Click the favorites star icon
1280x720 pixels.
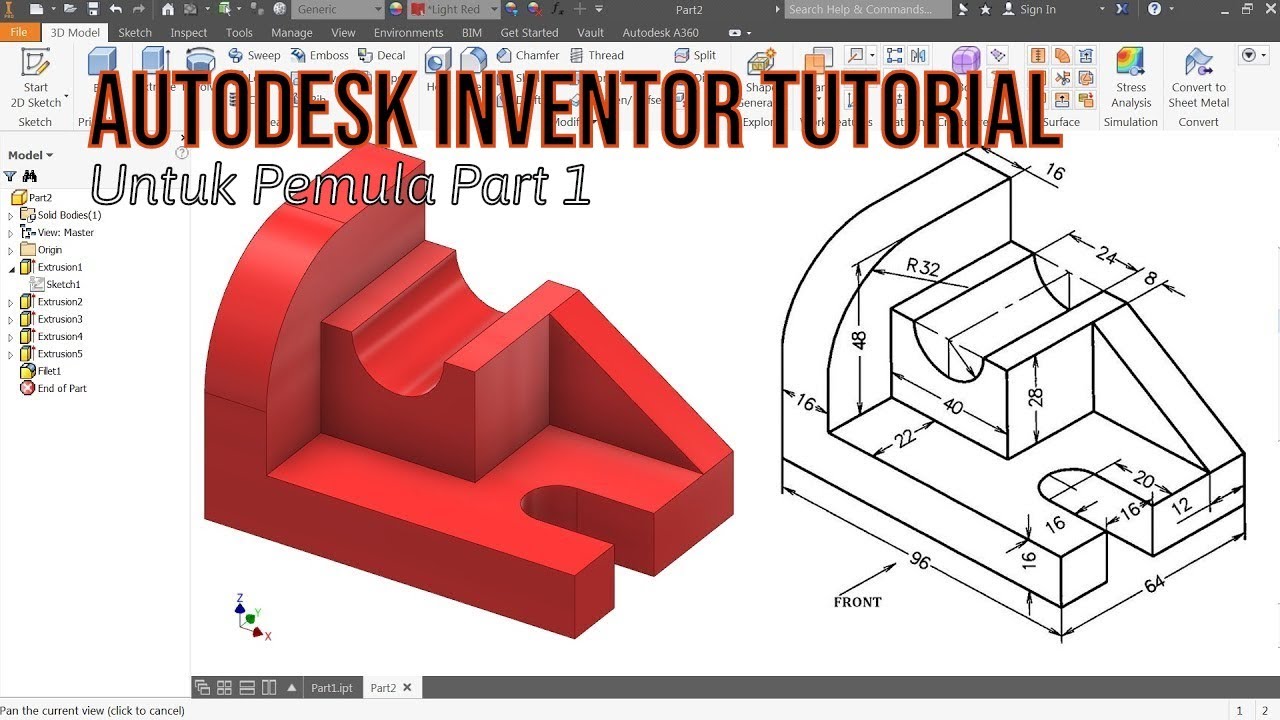(x=986, y=9)
